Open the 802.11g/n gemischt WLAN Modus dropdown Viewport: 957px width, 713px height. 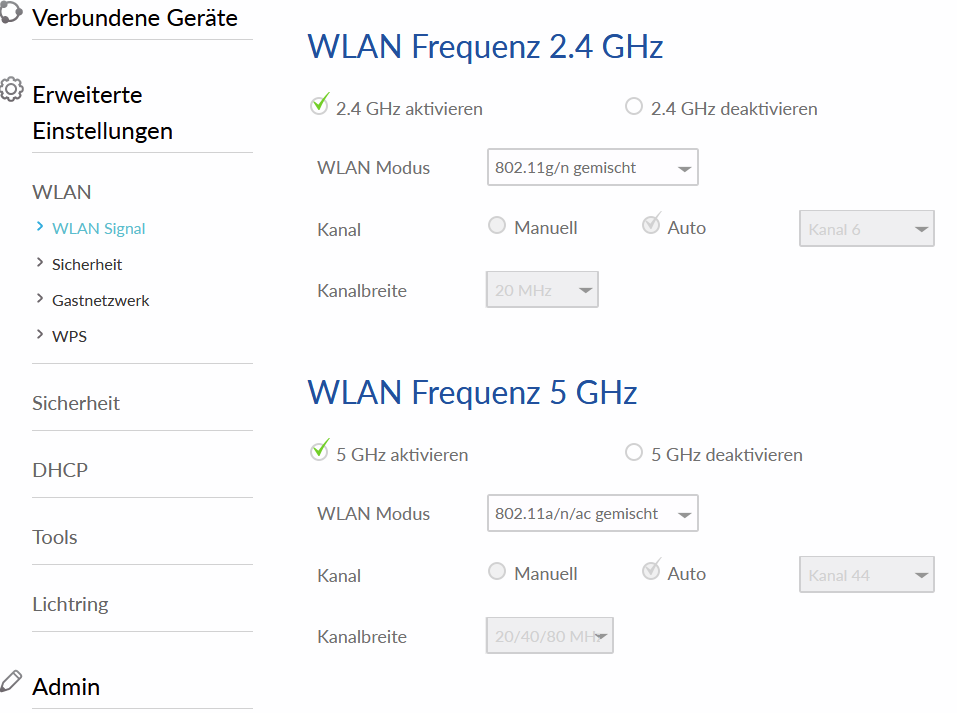(592, 168)
